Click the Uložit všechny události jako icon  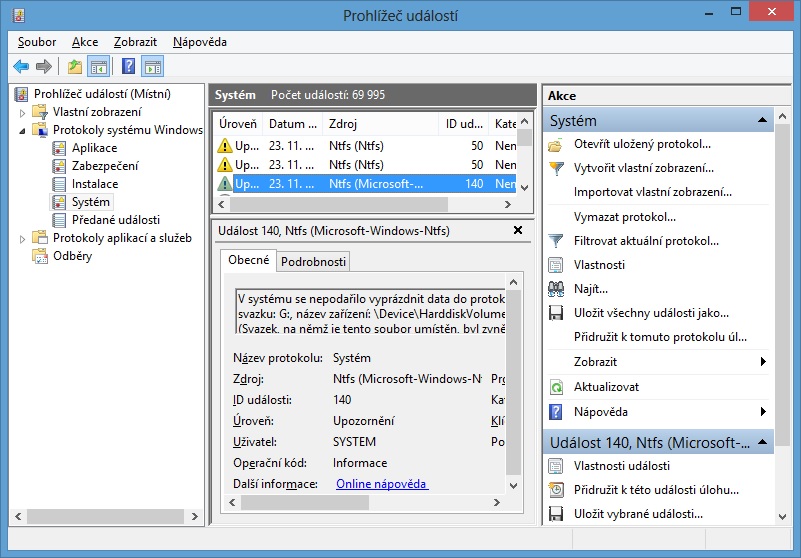click(x=557, y=313)
